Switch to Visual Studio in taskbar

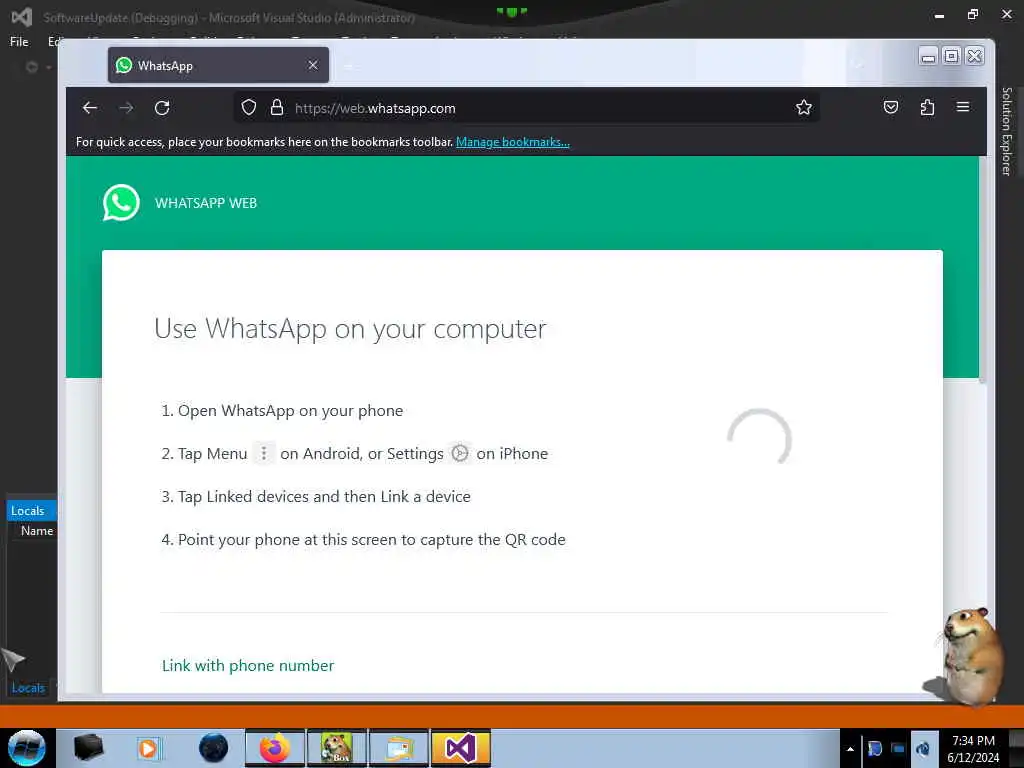tap(460, 748)
